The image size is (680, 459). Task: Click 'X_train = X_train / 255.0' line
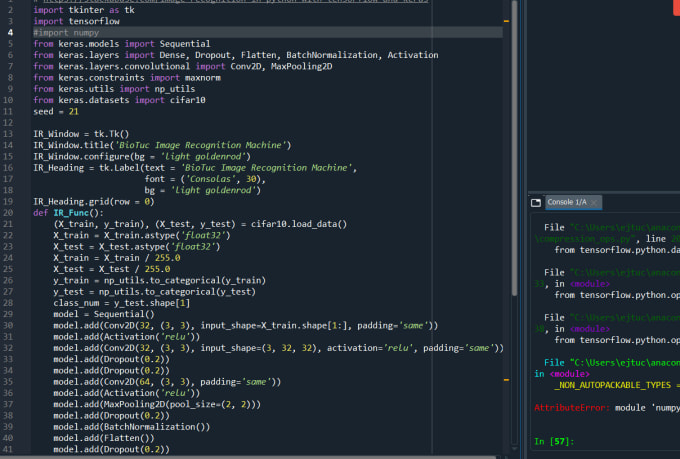point(117,258)
